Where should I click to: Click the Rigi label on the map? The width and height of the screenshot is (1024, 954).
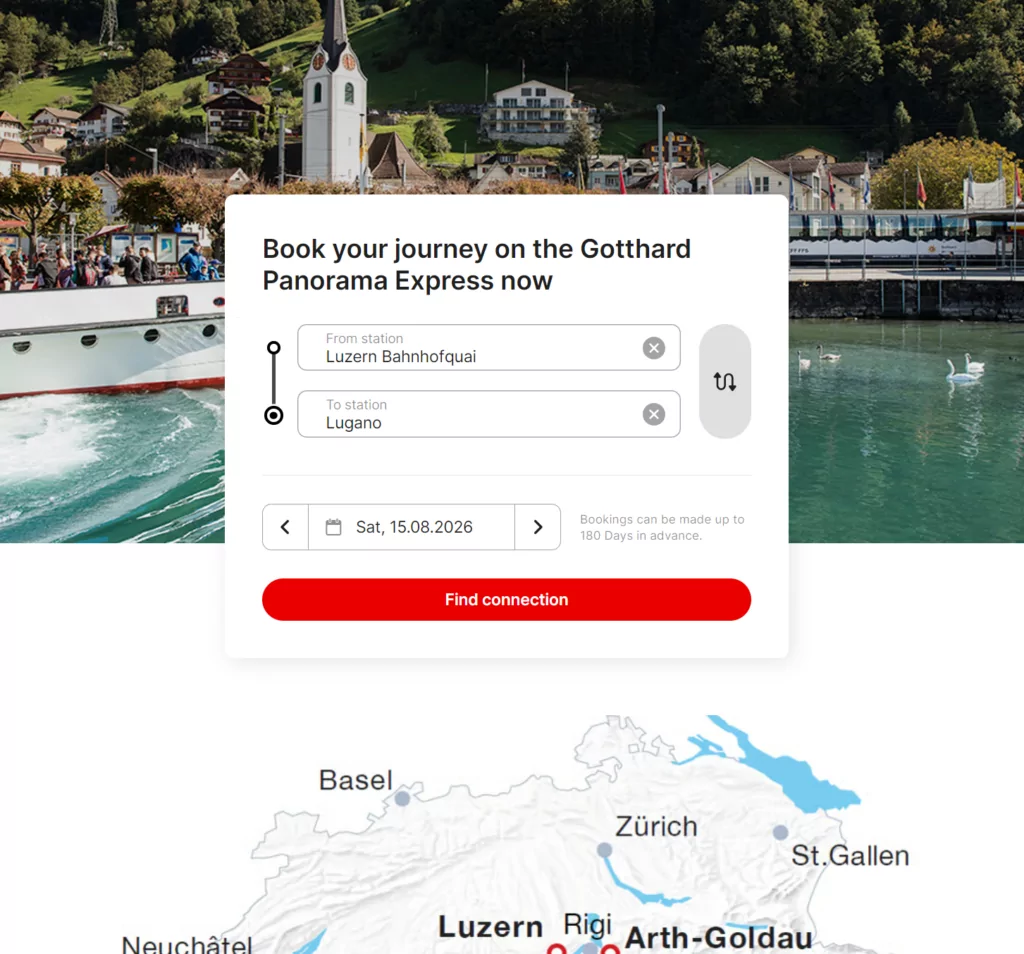(588, 926)
